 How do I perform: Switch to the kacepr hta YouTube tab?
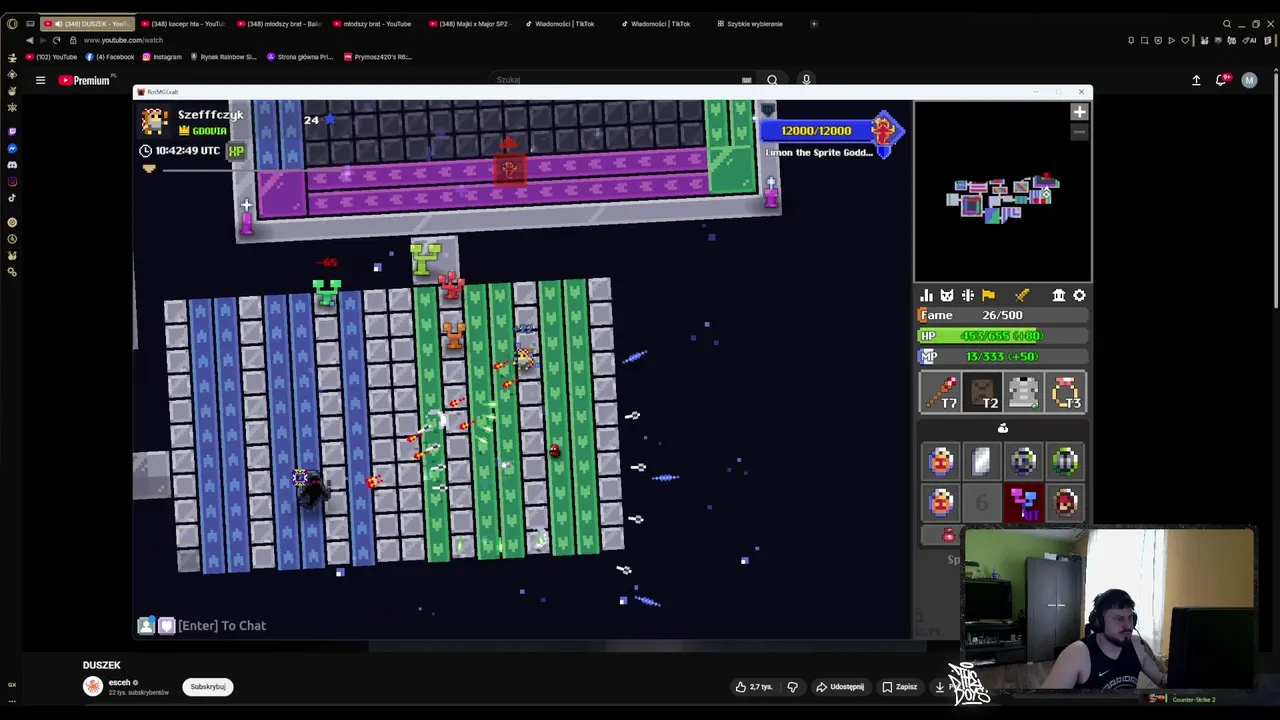coord(183,23)
